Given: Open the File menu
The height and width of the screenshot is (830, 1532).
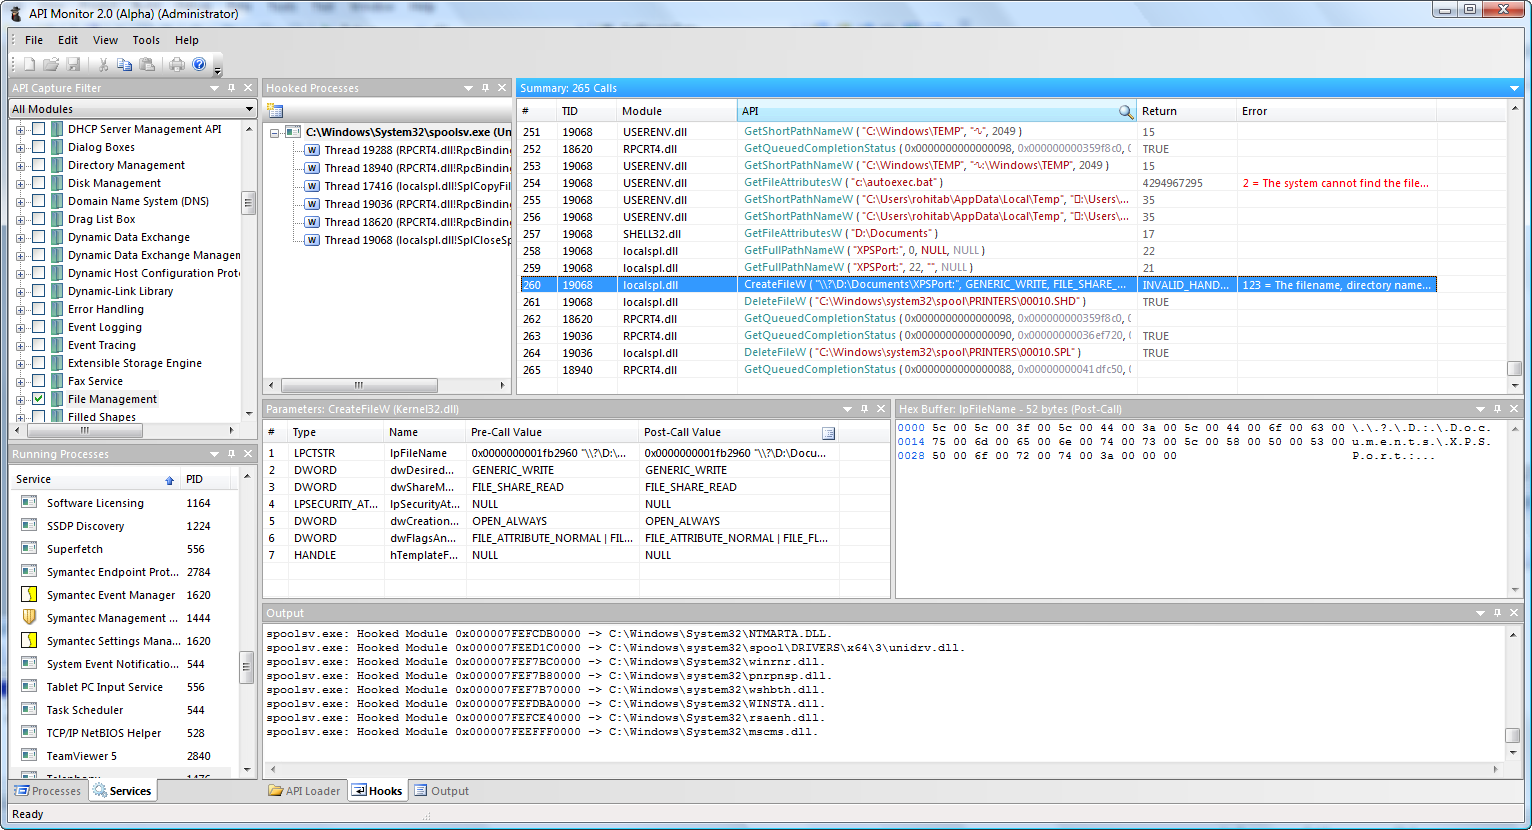Looking at the screenshot, I should pos(34,40).
